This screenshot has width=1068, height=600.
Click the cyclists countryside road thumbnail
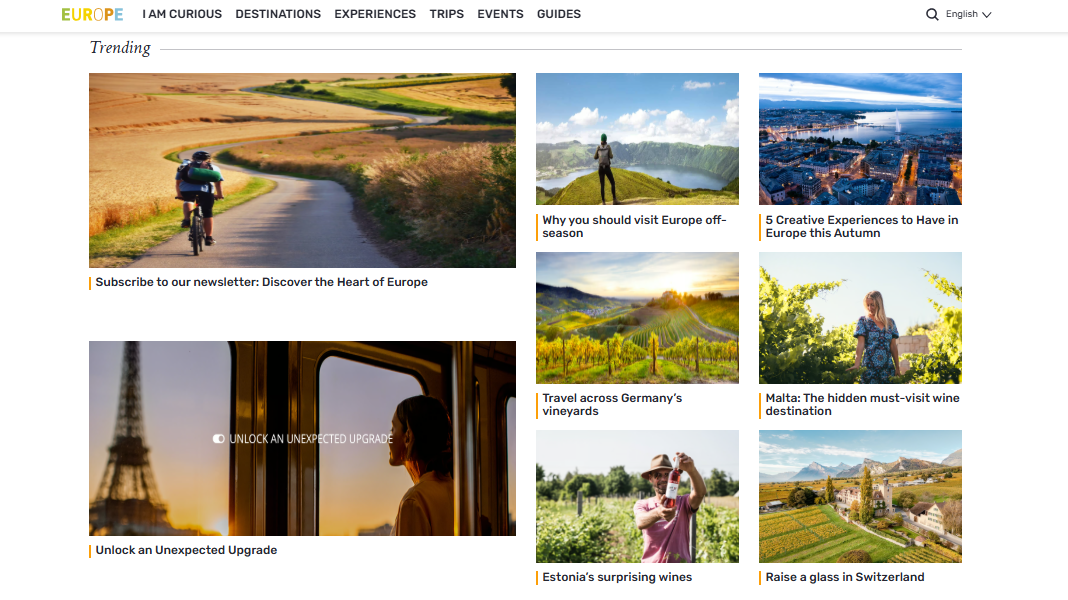pyautogui.click(x=302, y=170)
